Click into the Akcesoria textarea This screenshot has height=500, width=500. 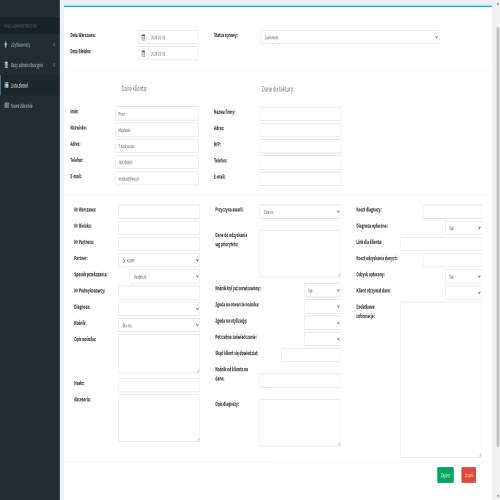click(x=159, y=418)
